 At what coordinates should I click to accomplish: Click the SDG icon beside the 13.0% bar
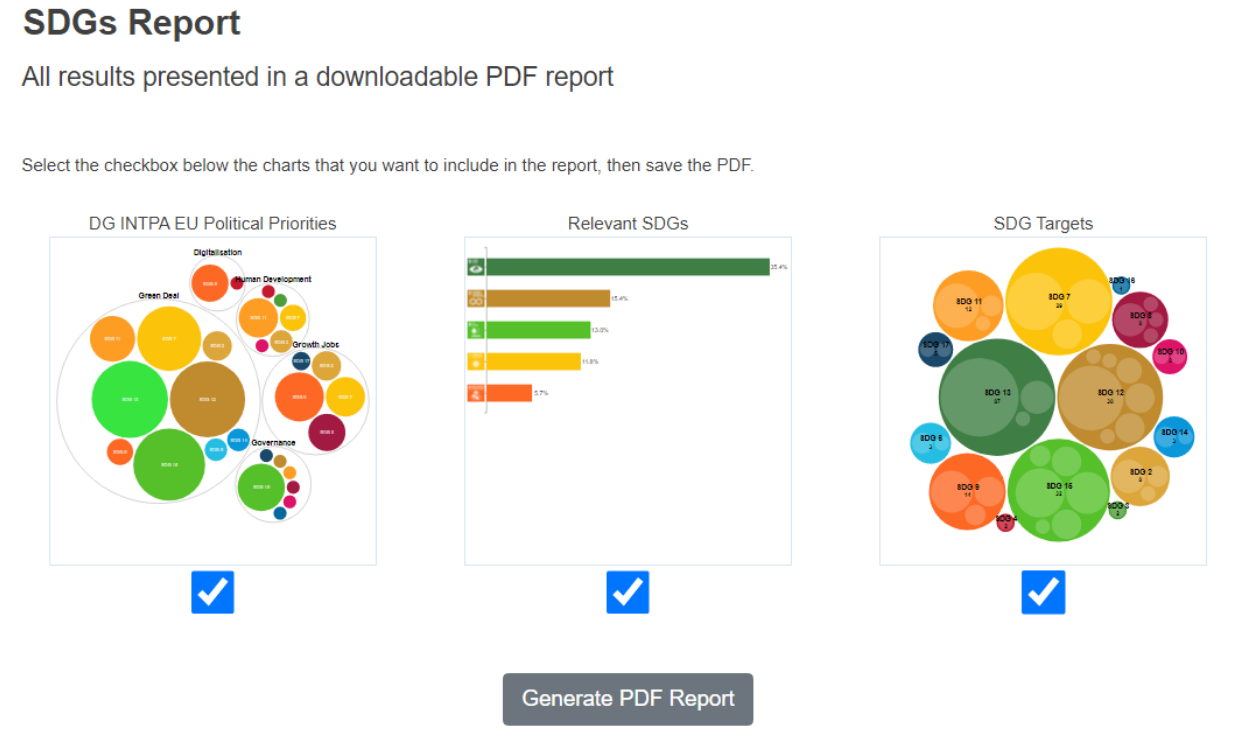[x=476, y=330]
